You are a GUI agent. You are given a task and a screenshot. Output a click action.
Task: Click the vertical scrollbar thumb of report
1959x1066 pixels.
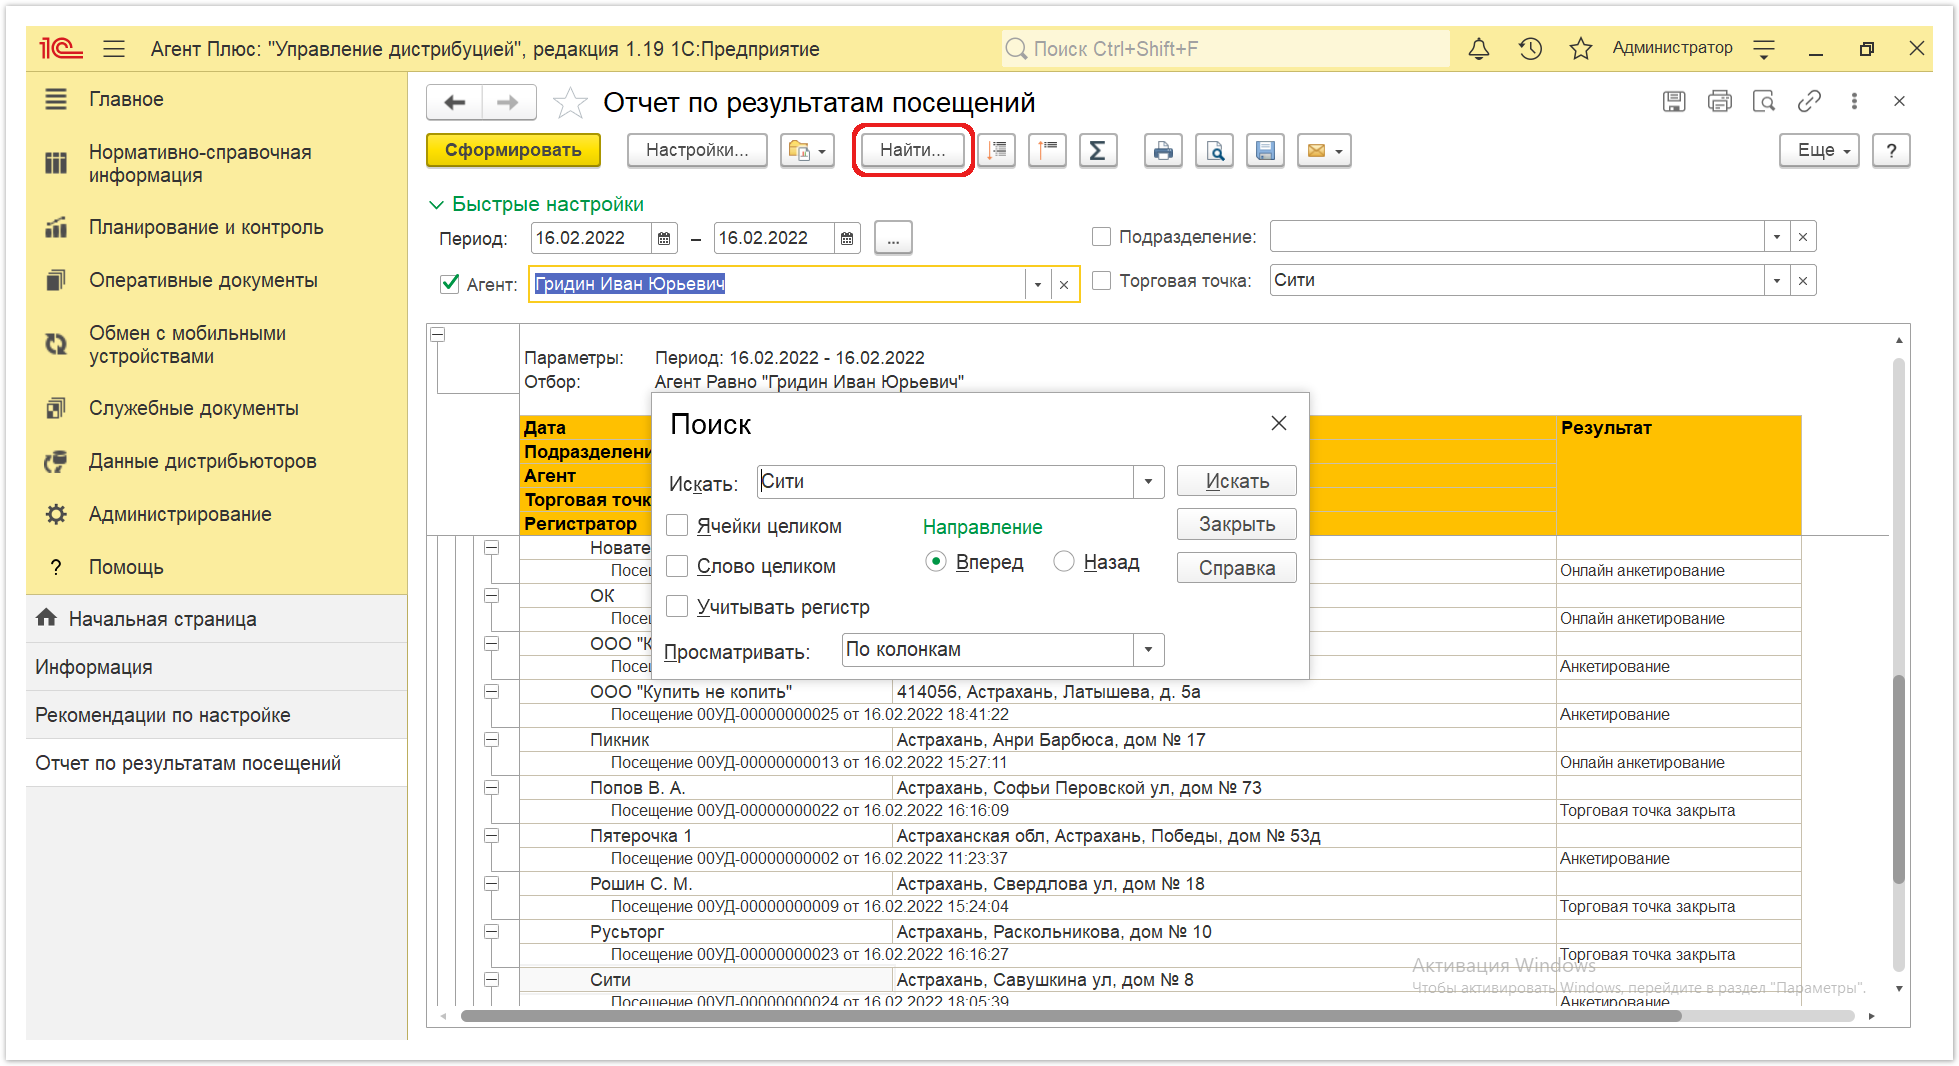[x=1898, y=780]
